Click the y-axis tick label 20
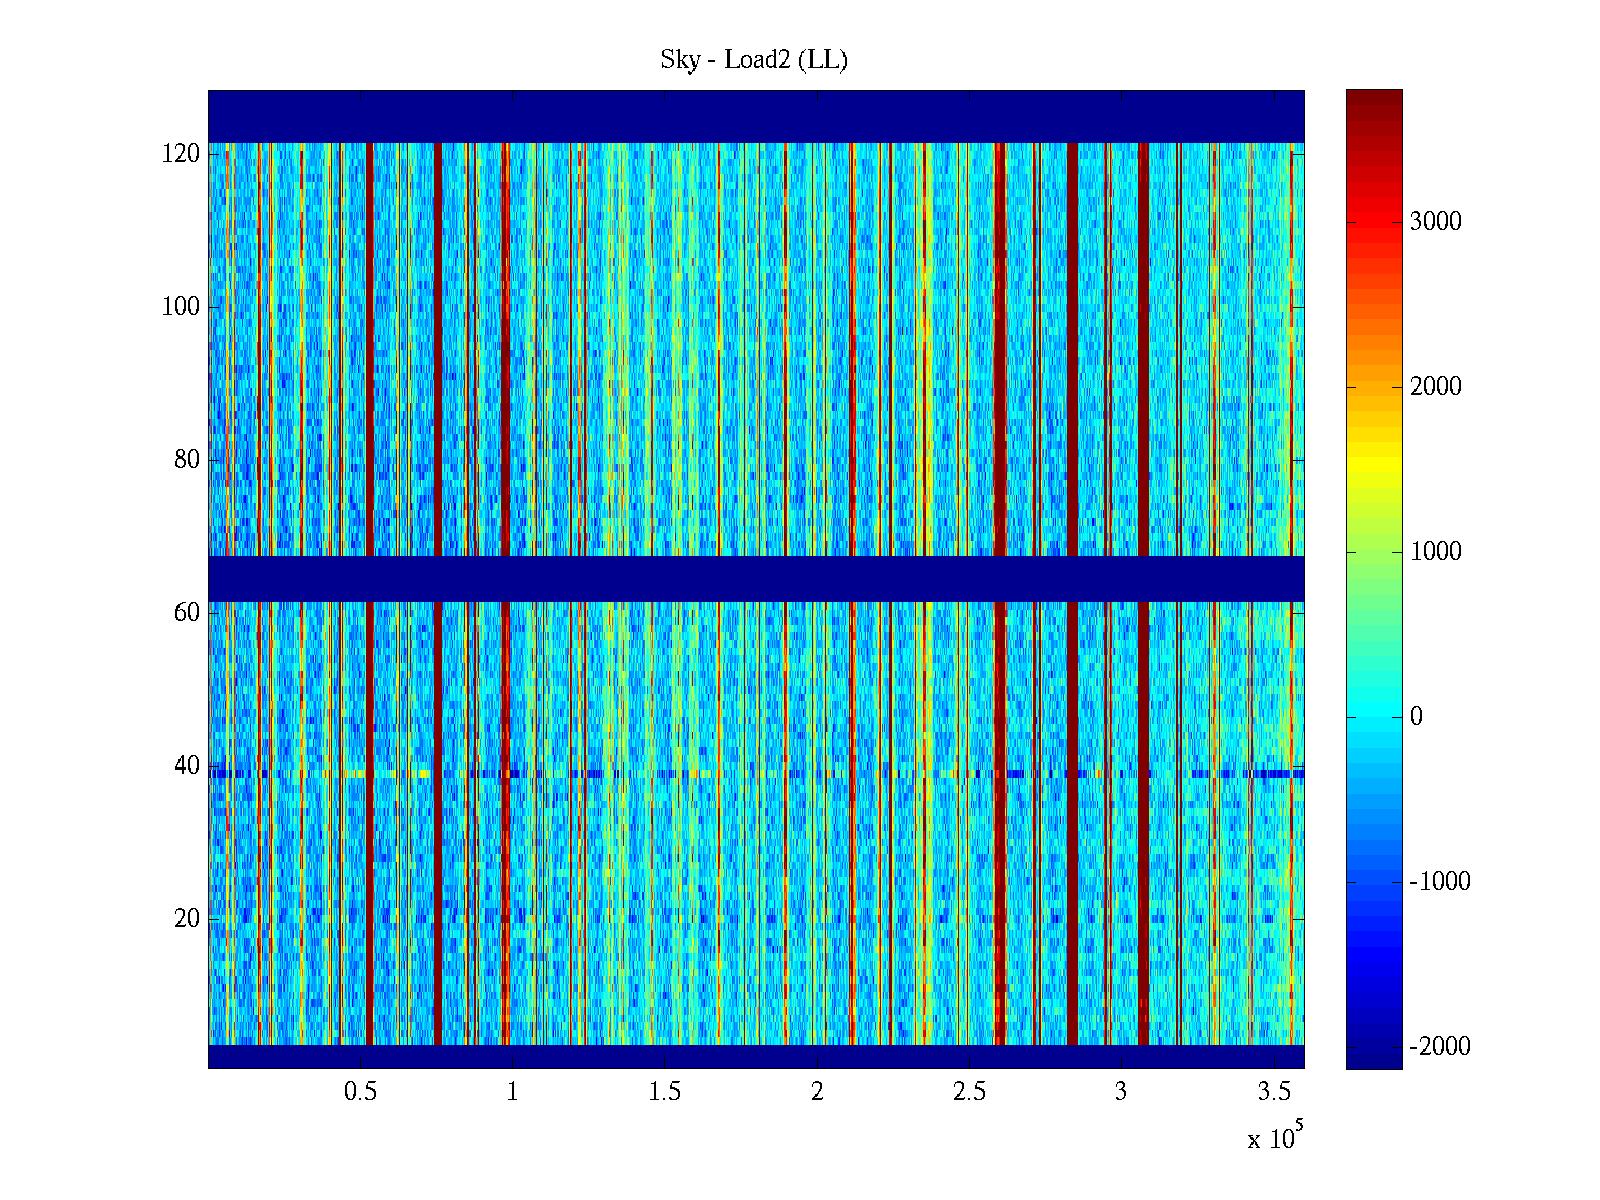This screenshot has height=1200, width=1600. (x=187, y=919)
